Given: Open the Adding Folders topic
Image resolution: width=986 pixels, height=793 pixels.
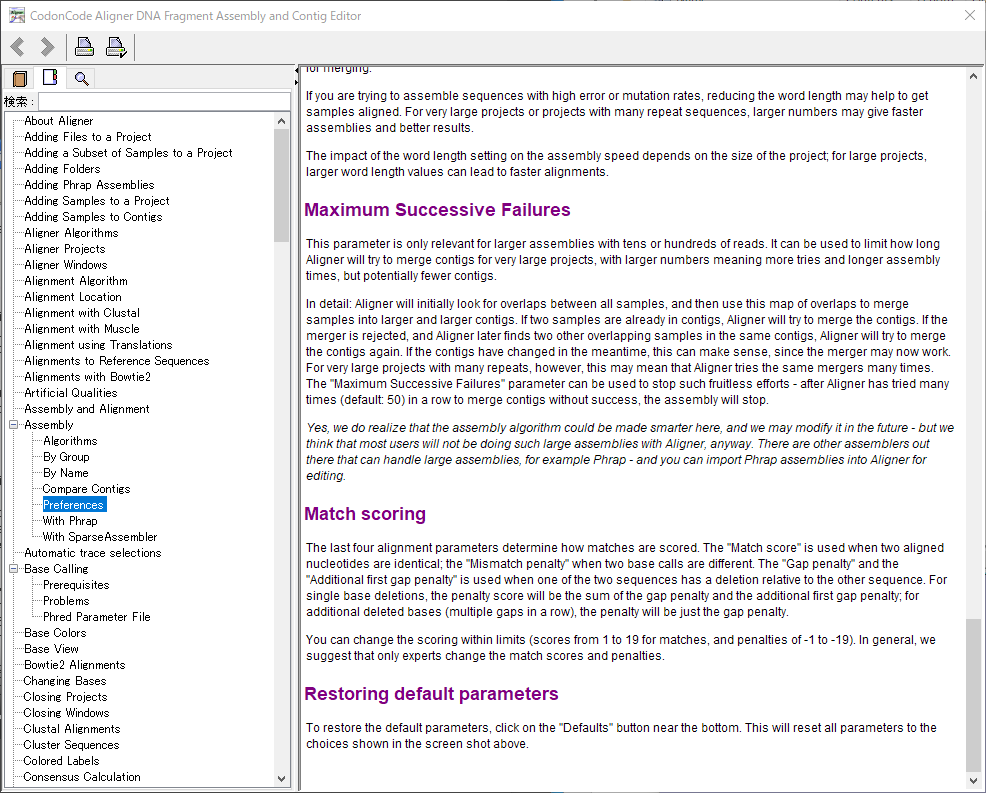Looking at the screenshot, I should (x=62, y=169).
